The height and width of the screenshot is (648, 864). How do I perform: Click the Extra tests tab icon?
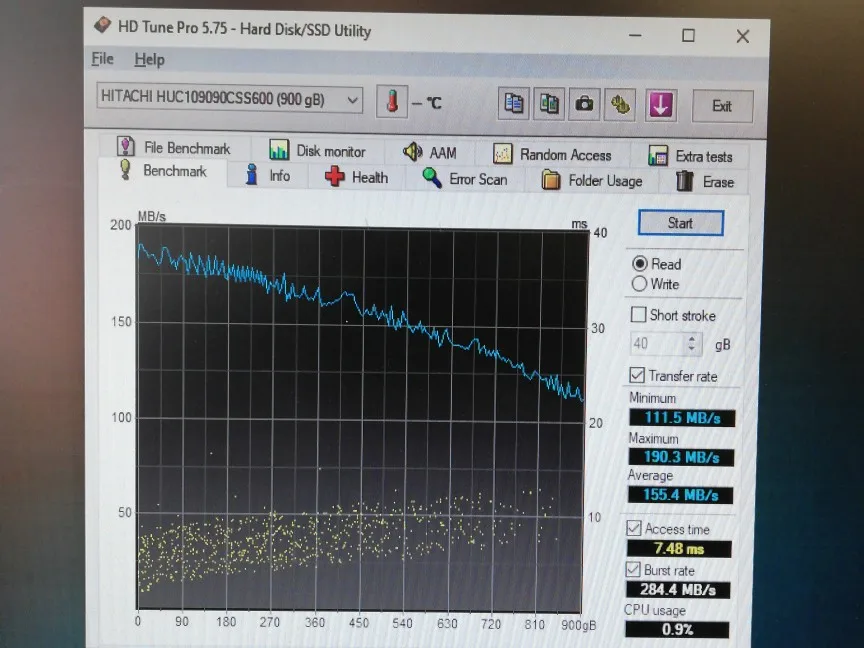pyautogui.click(x=658, y=156)
